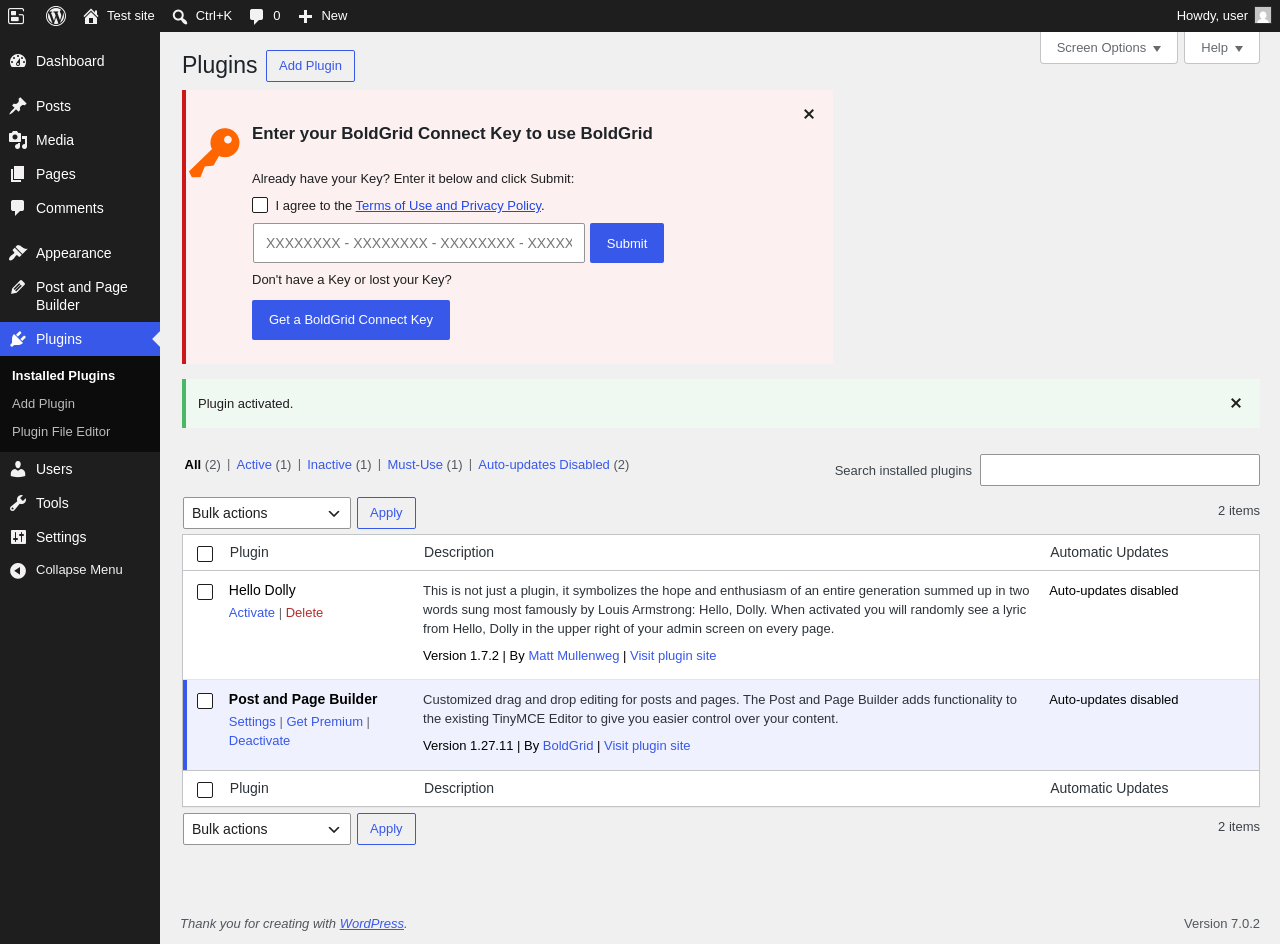Click the Post and Page Builder pencil icon
The width and height of the screenshot is (1280, 944).
click(x=18, y=287)
